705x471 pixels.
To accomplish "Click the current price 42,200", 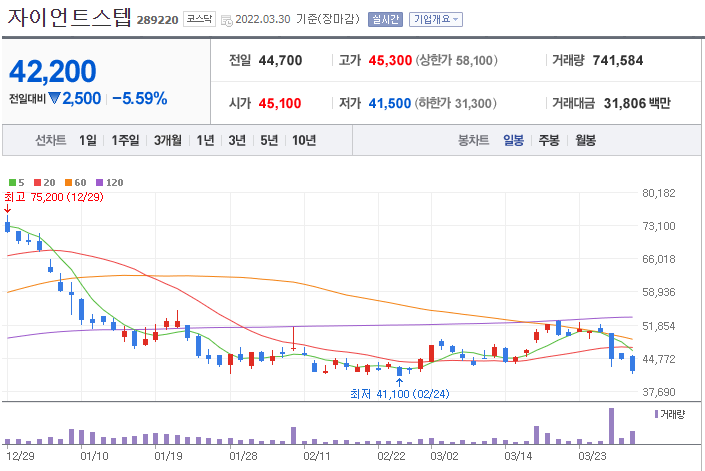I will point(53,71).
